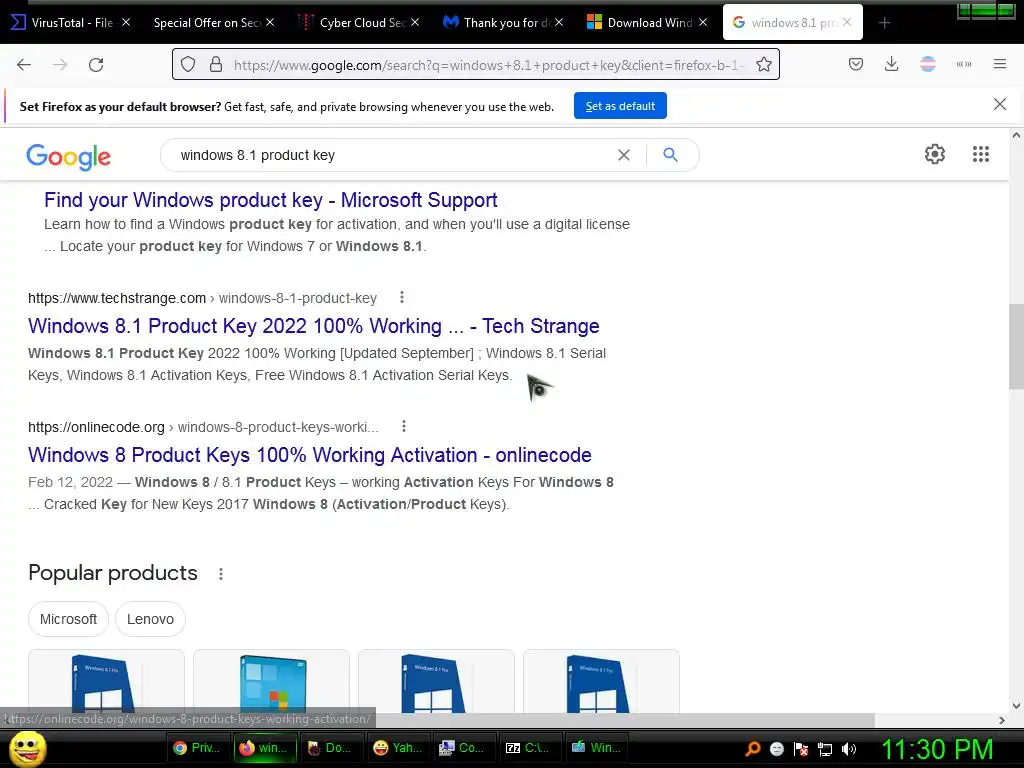Click the orange search tray icon
This screenshot has height=768, width=1024.
(x=753, y=748)
